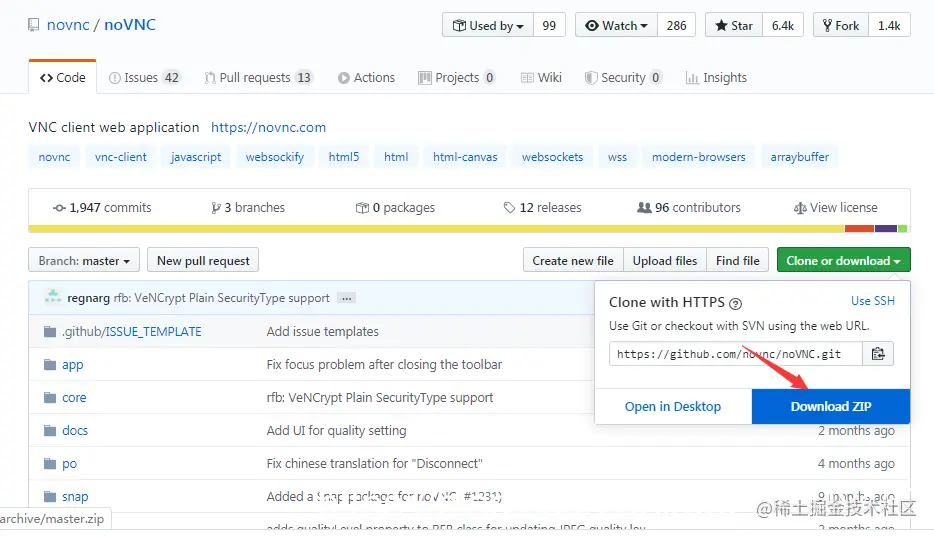
Task: Open the Wiki tab
Action: [541, 77]
